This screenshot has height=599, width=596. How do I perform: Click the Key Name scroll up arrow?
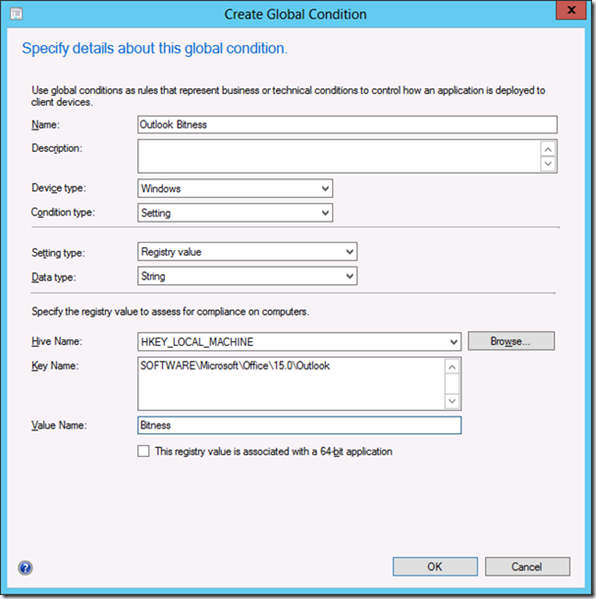pyautogui.click(x=452, y=367)
